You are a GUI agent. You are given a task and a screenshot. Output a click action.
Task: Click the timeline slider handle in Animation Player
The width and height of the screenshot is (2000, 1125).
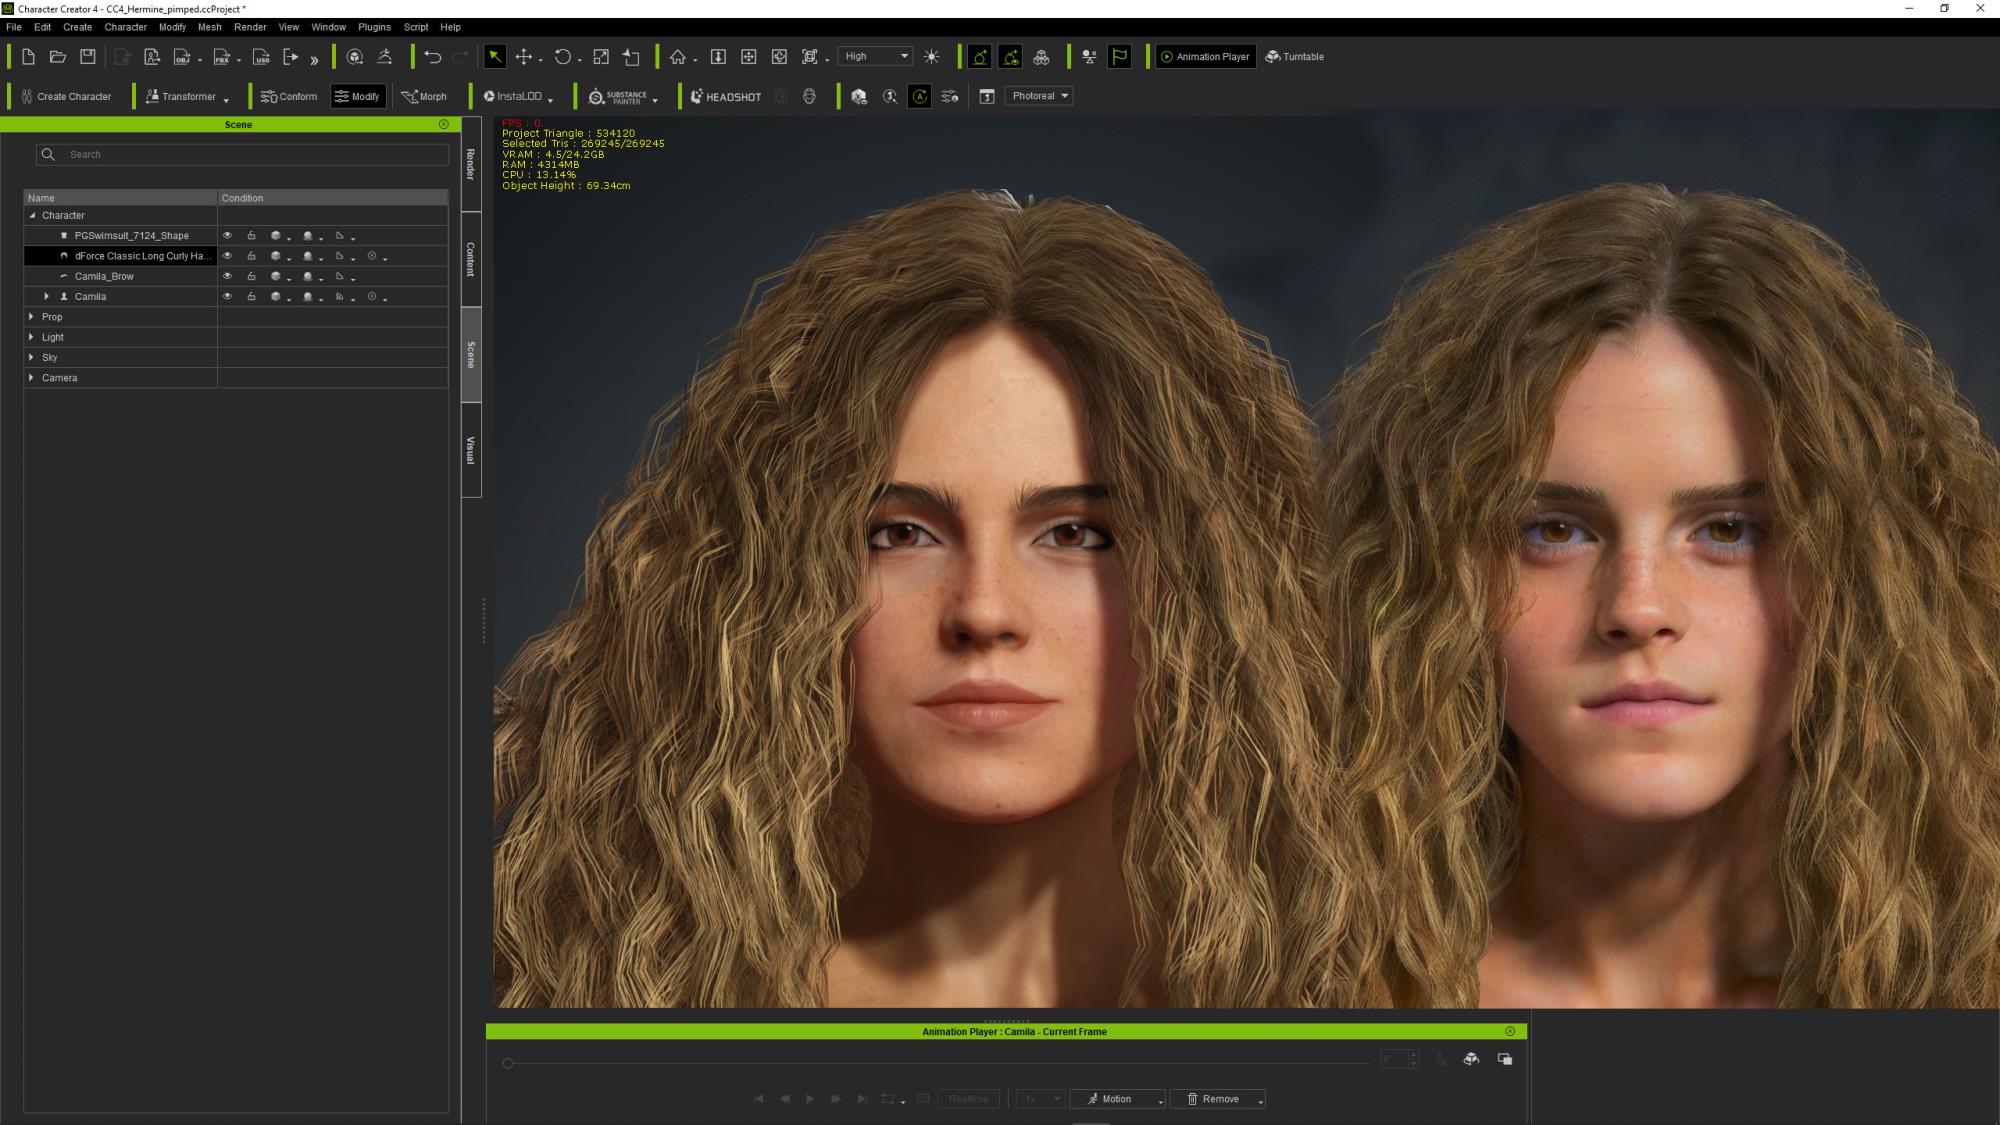(508, 1063)
